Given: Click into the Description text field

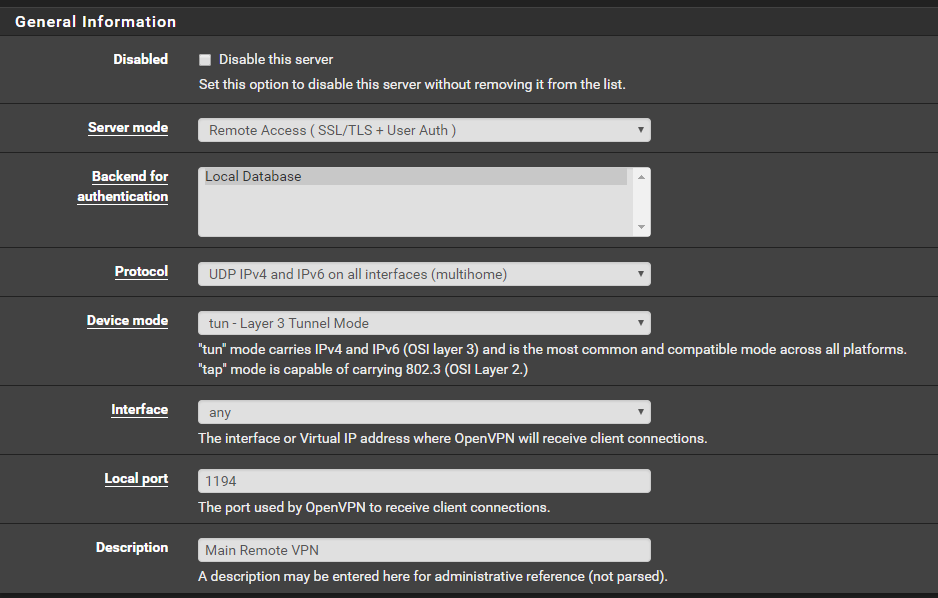Looking at the screenshot, I should point(424,550).
